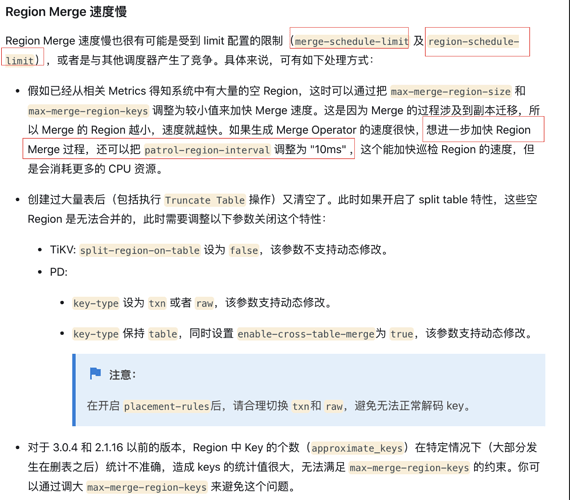This screenshot has height=500, width=570.
Task: Click max-merge-region-size code in first bullet
Action: (x=451, y=91)
